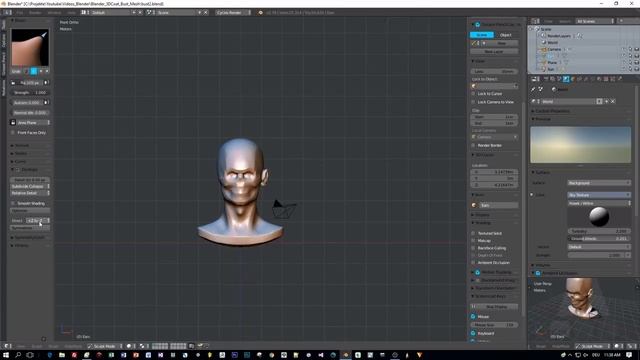Viewport: 640px width, 360px height.
Task: Click the unlink world X icon
Action: 613,101
